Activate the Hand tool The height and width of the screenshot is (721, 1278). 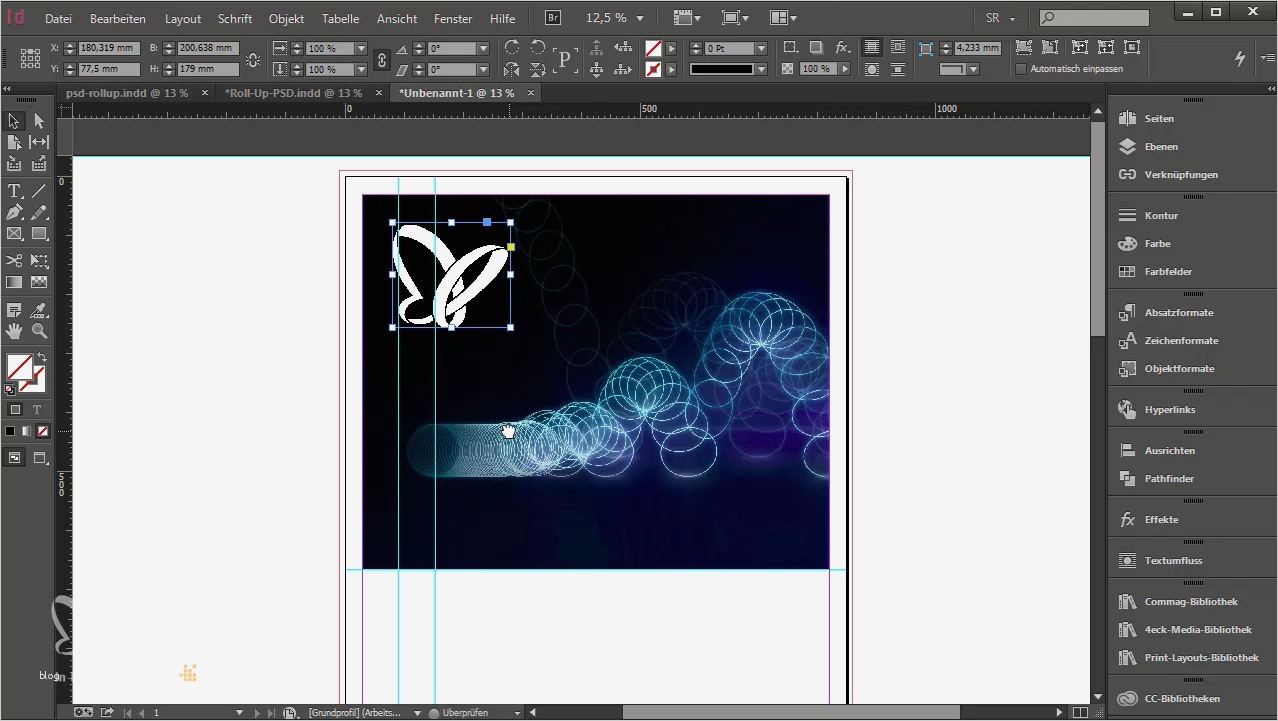click(14, 331)
